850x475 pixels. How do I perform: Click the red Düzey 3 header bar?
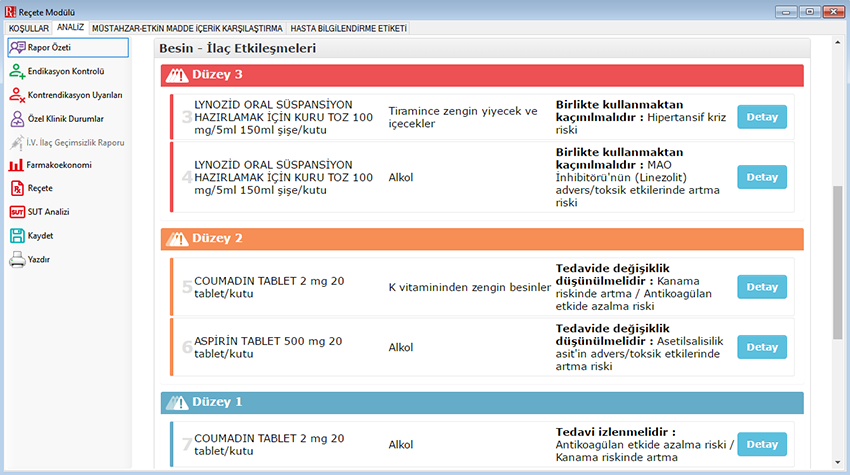click(x=482, y=75)
